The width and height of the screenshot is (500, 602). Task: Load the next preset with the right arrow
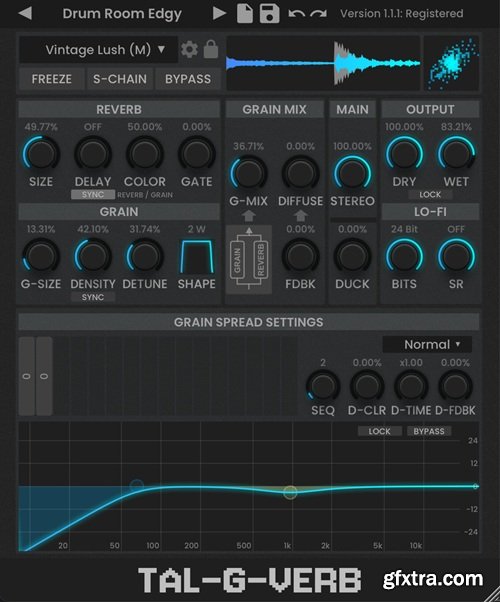[219, 13]
